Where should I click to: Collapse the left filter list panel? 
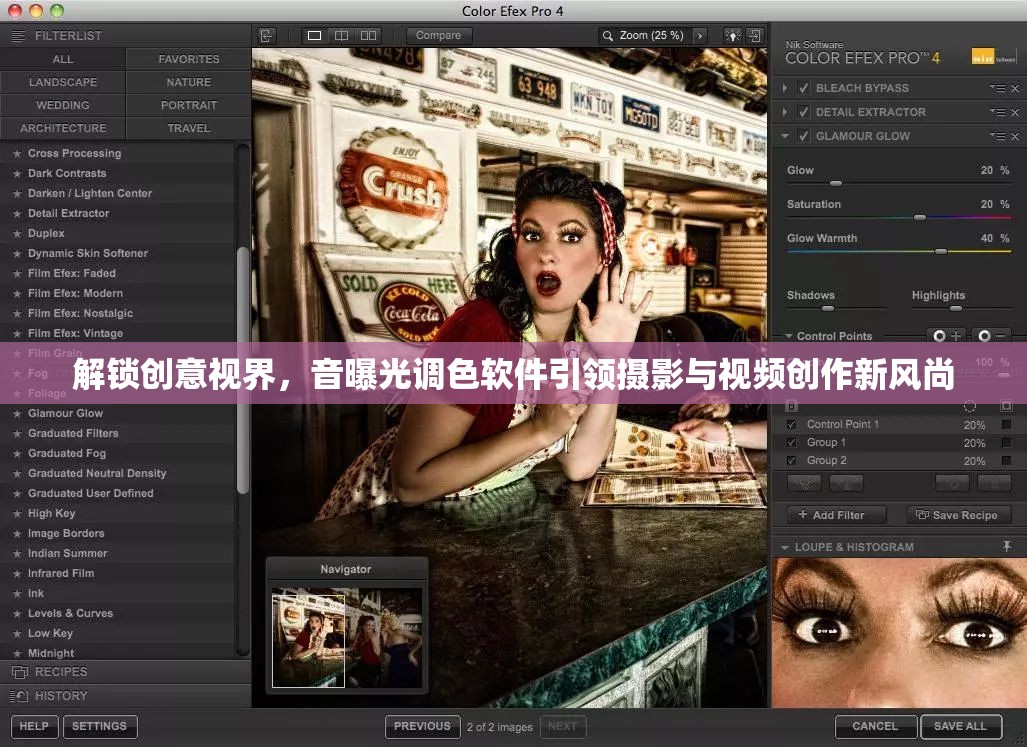[266, 35]
